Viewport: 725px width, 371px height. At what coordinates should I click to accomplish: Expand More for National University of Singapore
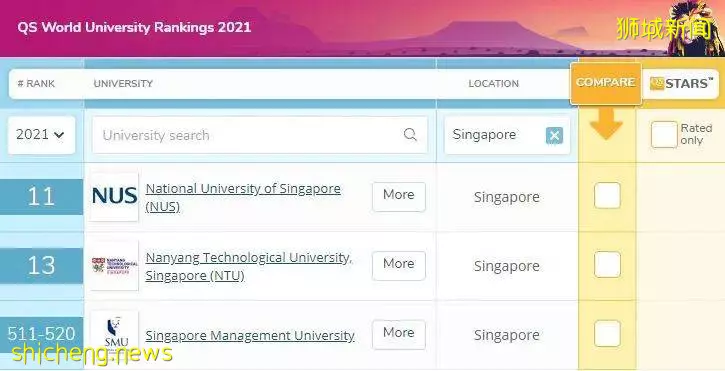coord(399,197)
